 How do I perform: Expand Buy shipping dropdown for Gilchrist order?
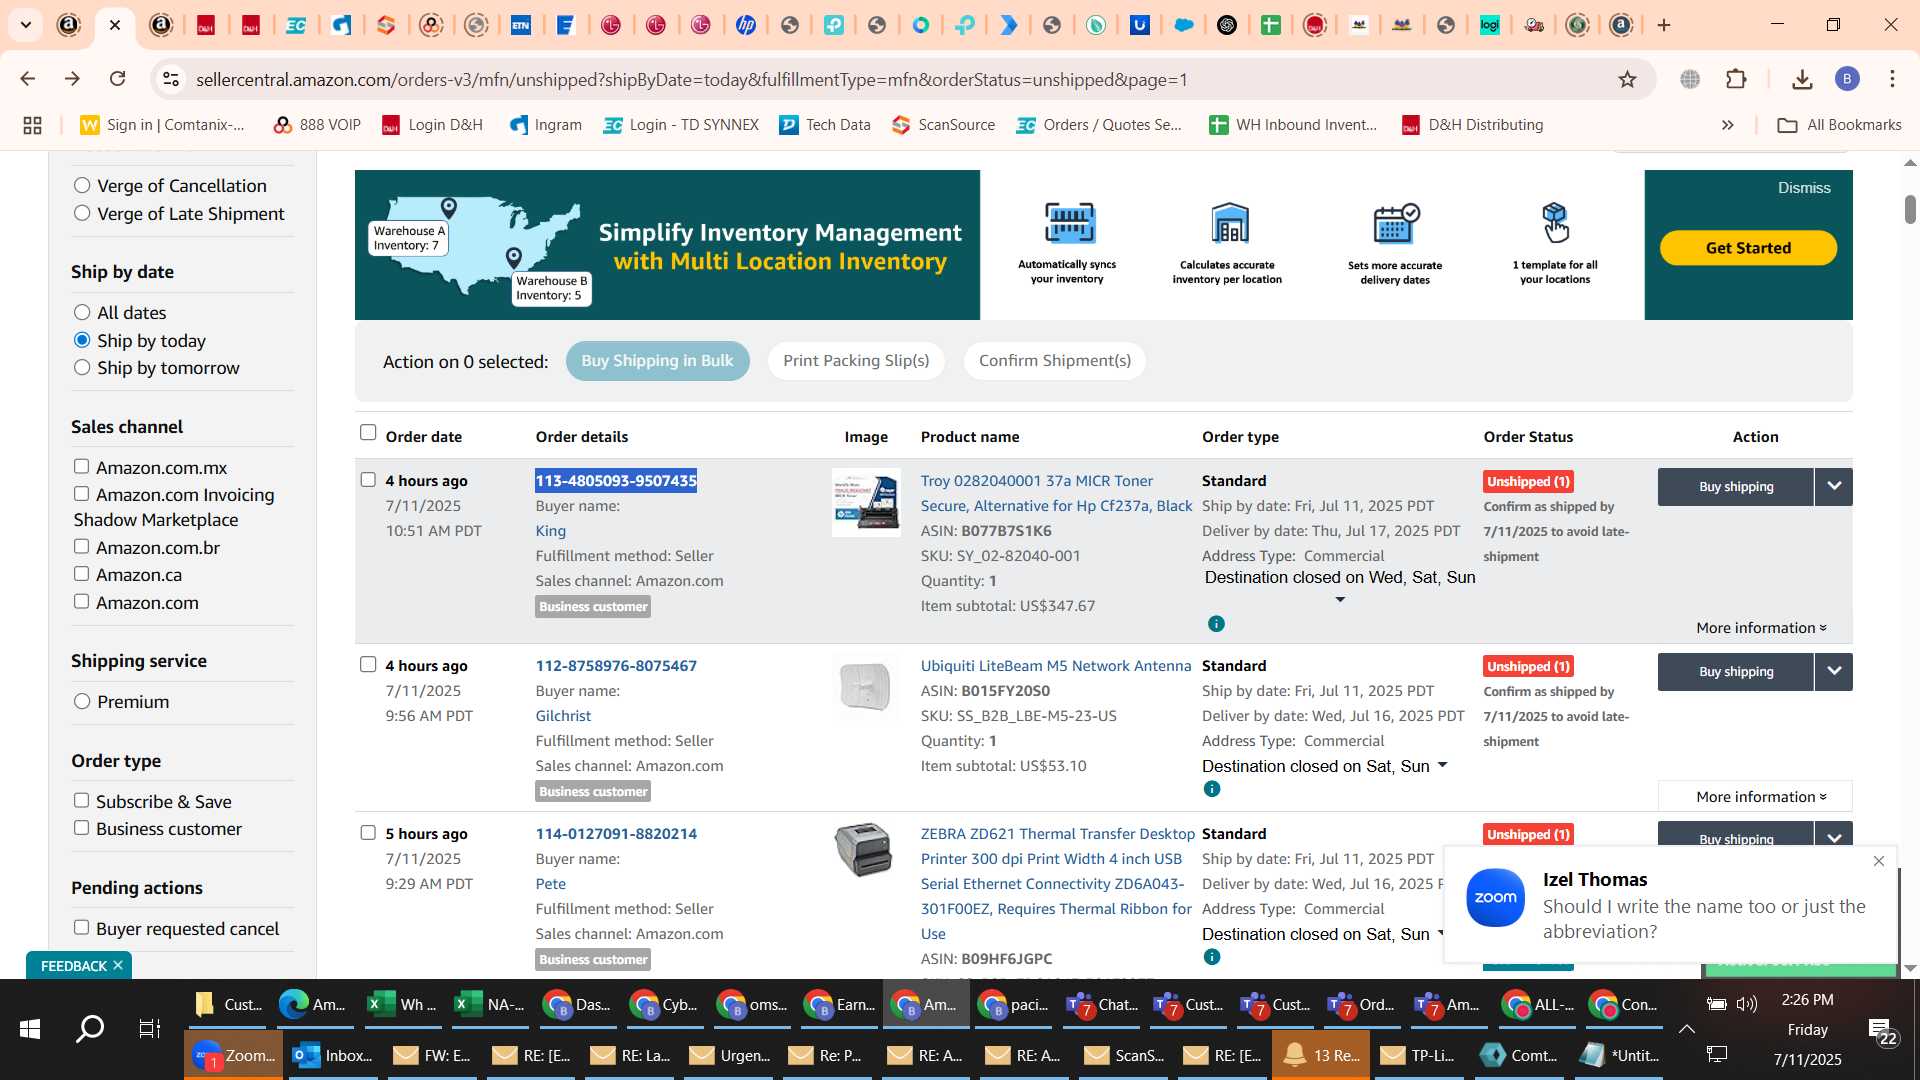[1834, 671]
